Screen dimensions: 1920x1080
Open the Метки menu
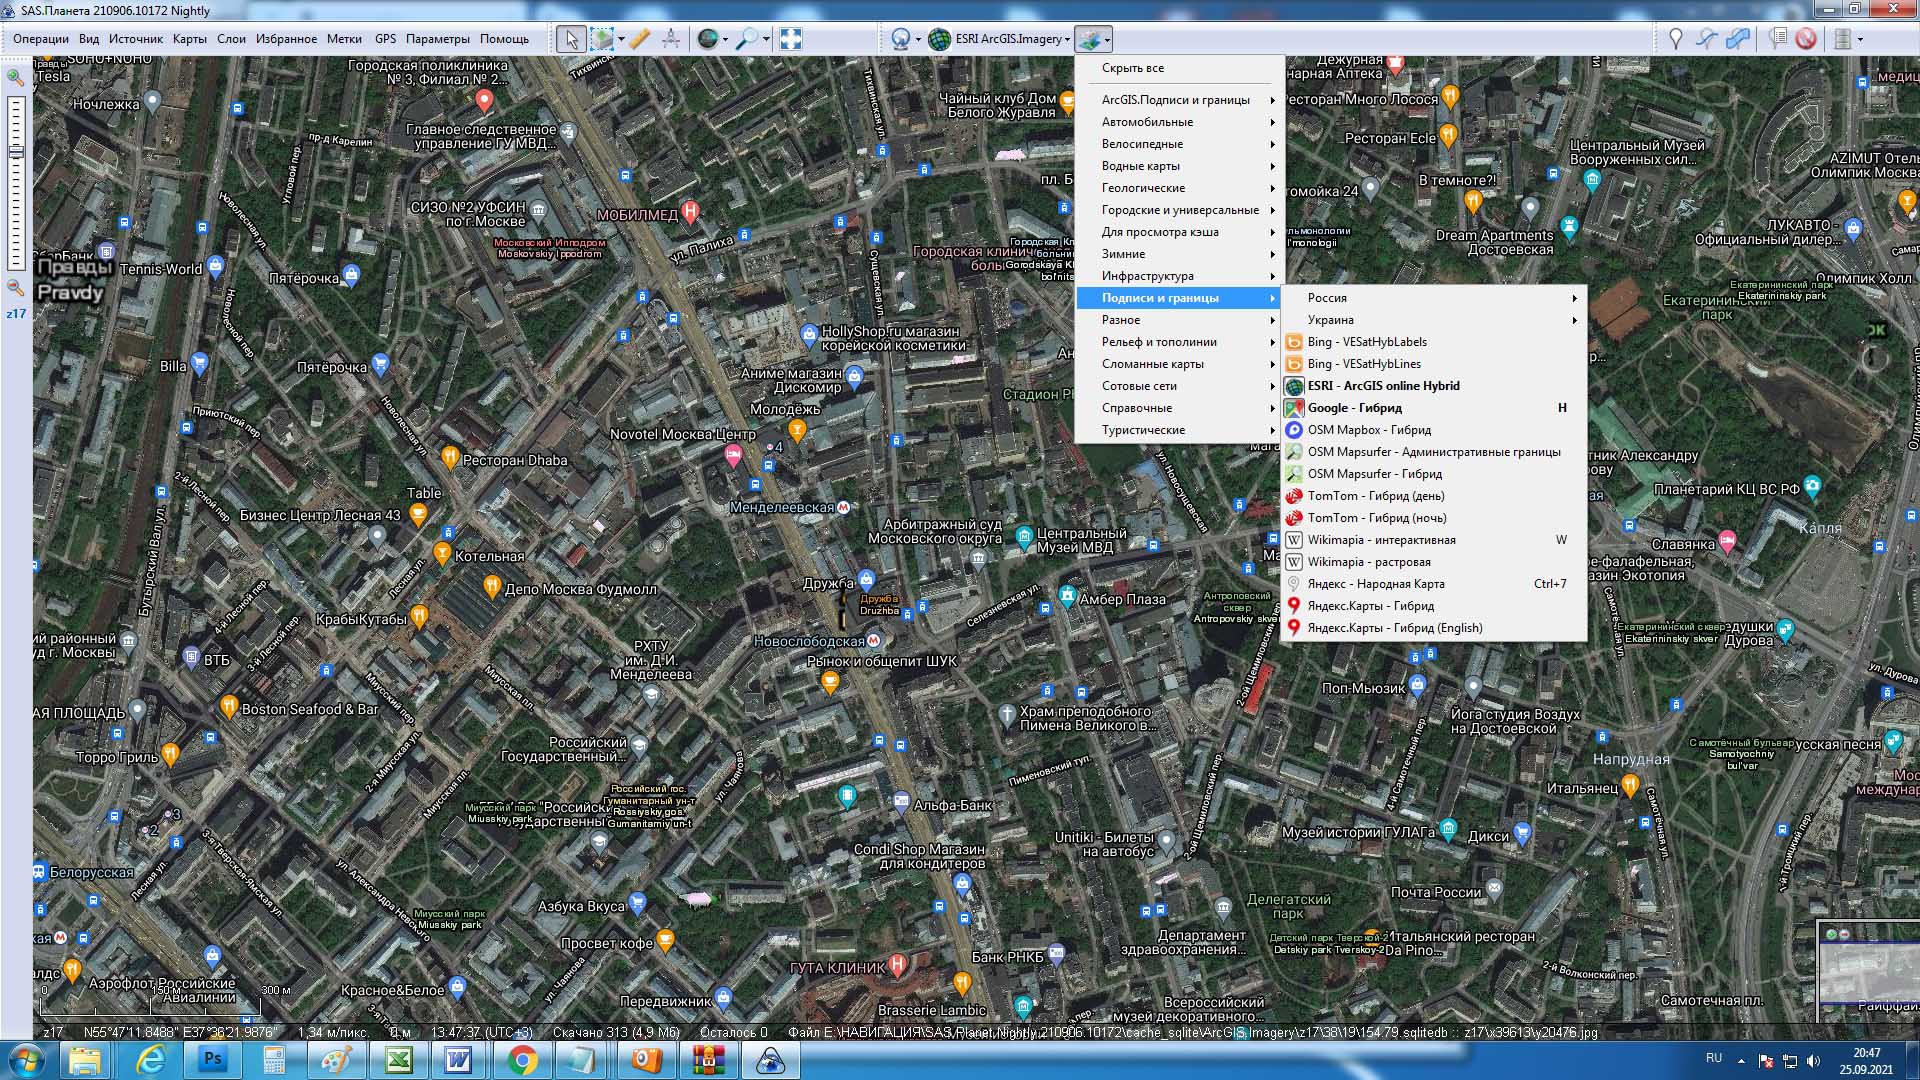pos(343,39)
